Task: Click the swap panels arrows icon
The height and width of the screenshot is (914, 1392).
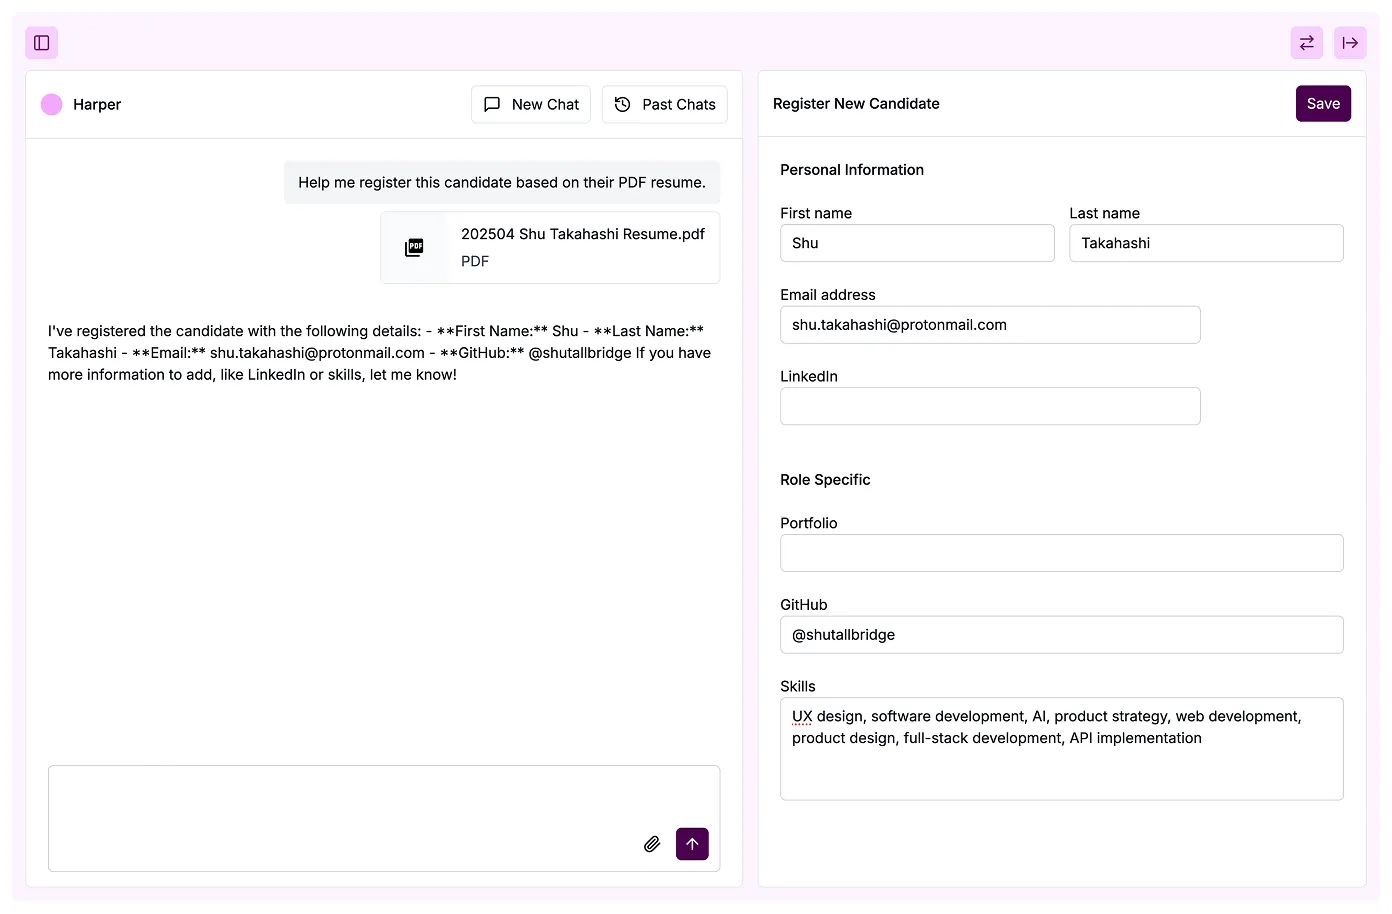Action: (x=1306, y=43)
